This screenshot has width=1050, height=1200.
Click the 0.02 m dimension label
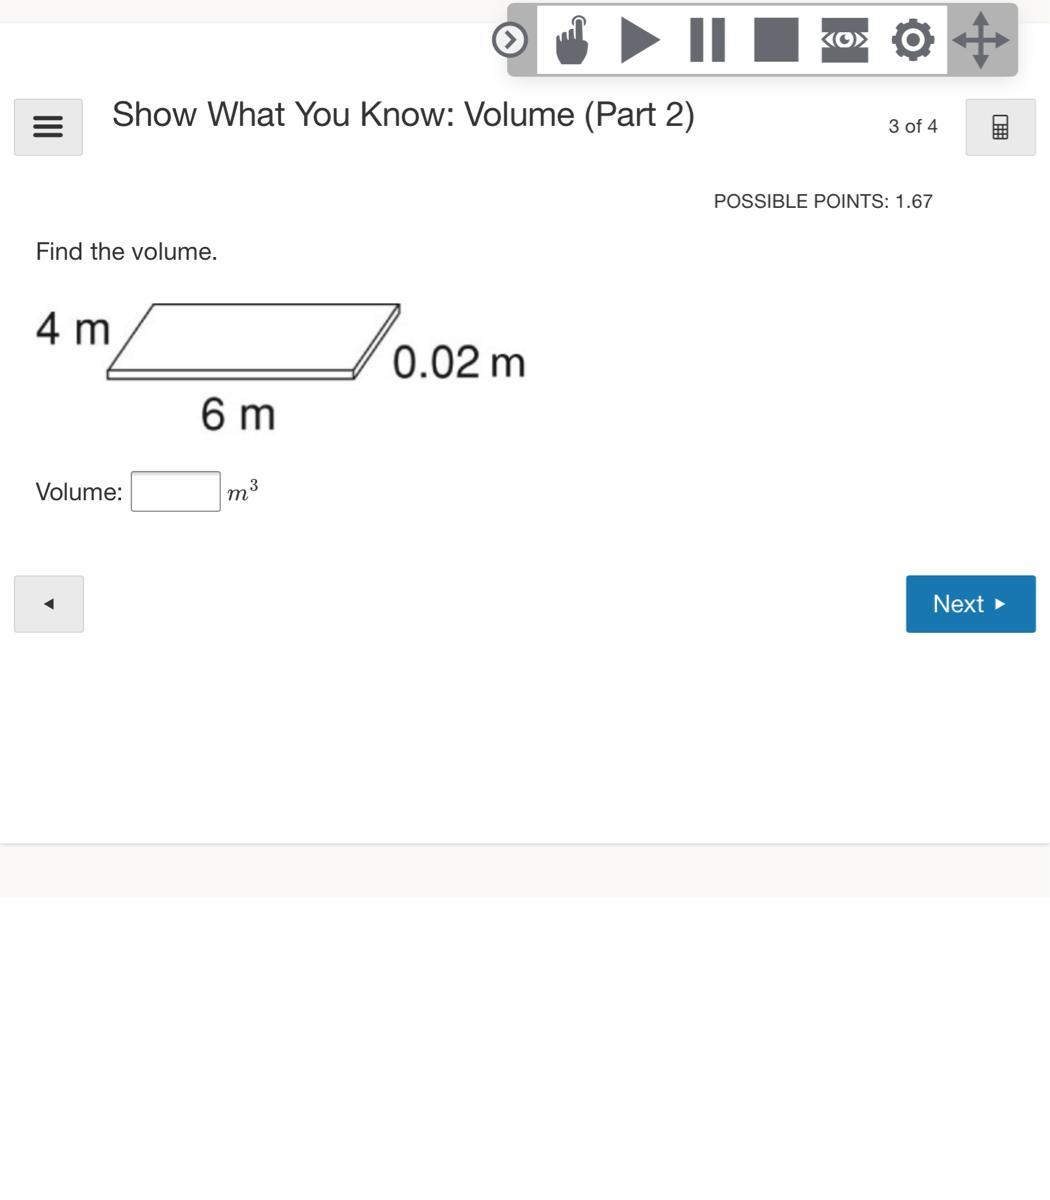[458, 362]
